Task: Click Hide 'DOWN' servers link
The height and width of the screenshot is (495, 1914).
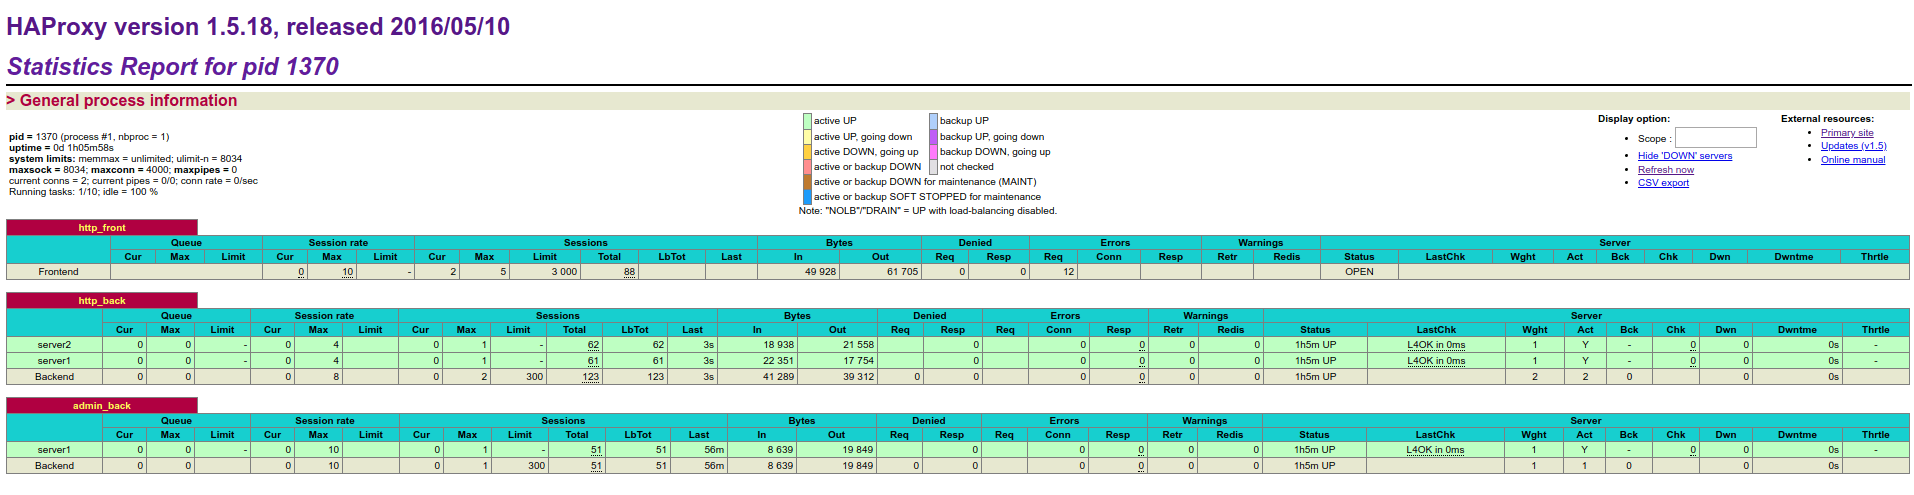Action: [1685, 156]
